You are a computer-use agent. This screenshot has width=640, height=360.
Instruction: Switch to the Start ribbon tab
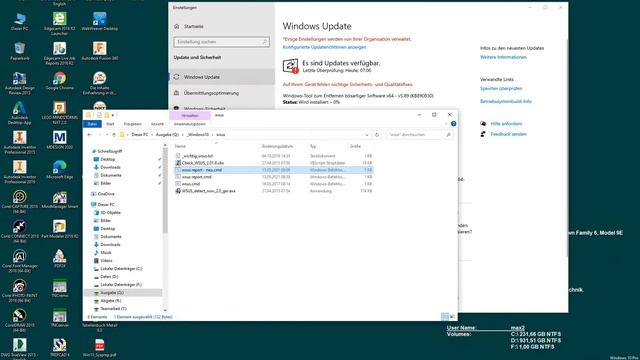[x=110, y=124]
